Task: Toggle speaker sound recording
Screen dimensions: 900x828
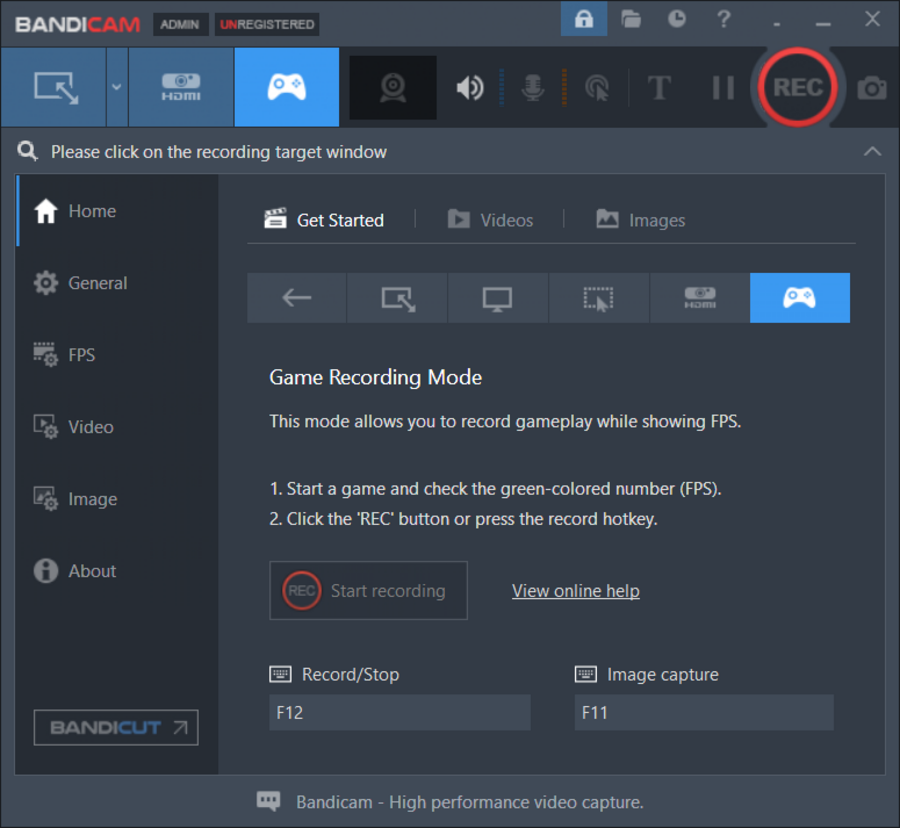Action: click(470, 88)
